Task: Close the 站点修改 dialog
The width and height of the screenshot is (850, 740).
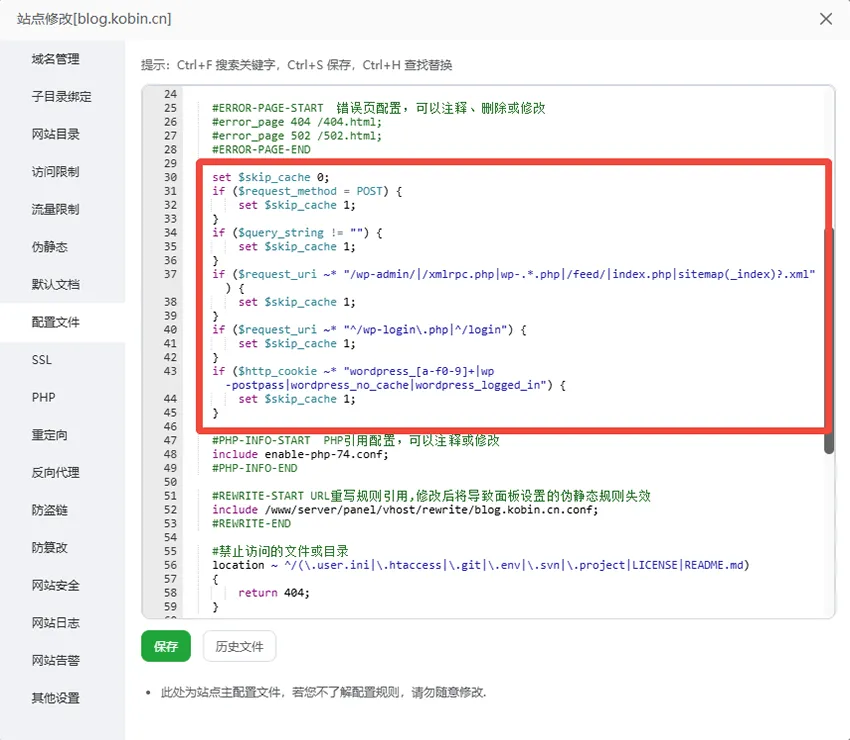Action: click(x=825, y=18)
